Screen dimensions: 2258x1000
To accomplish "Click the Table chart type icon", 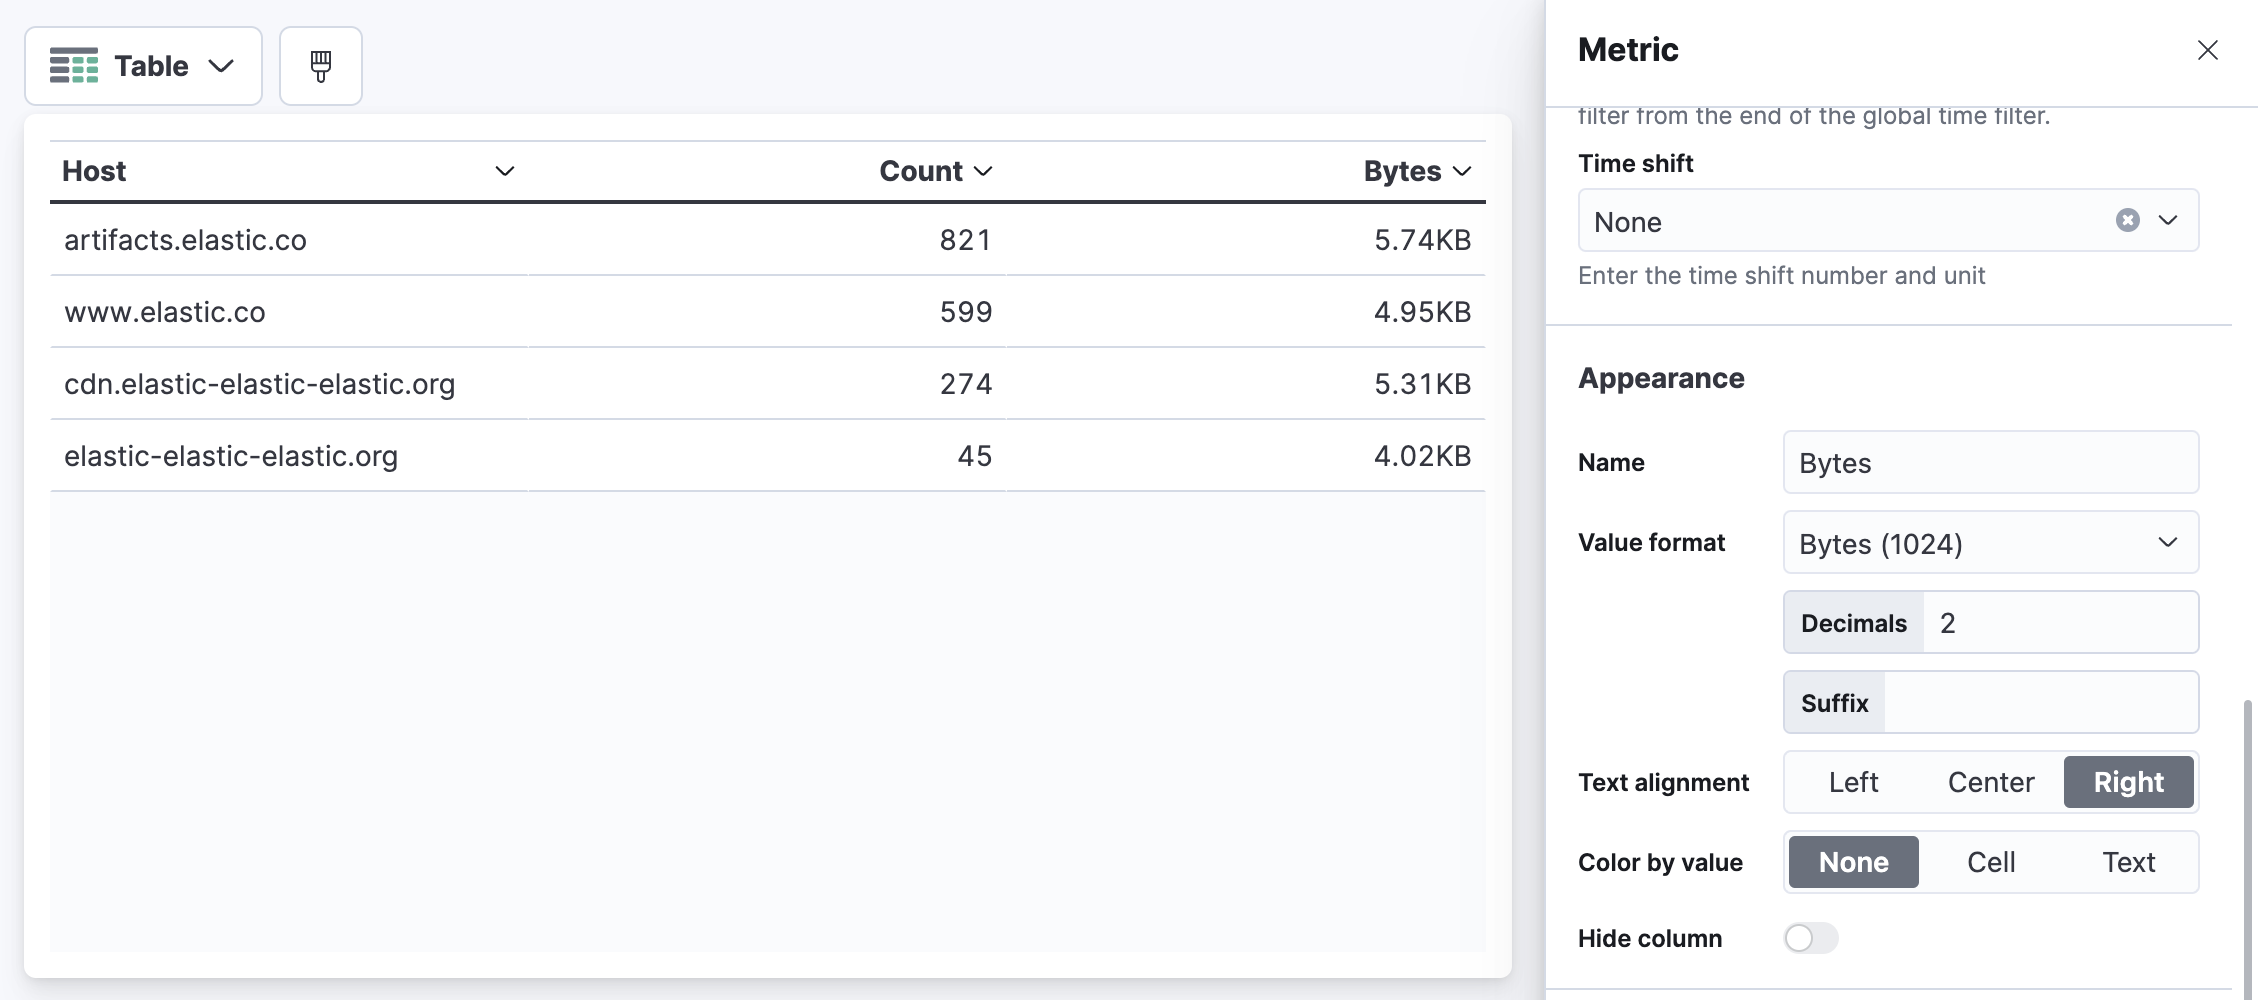I will (x=74, y=66).
